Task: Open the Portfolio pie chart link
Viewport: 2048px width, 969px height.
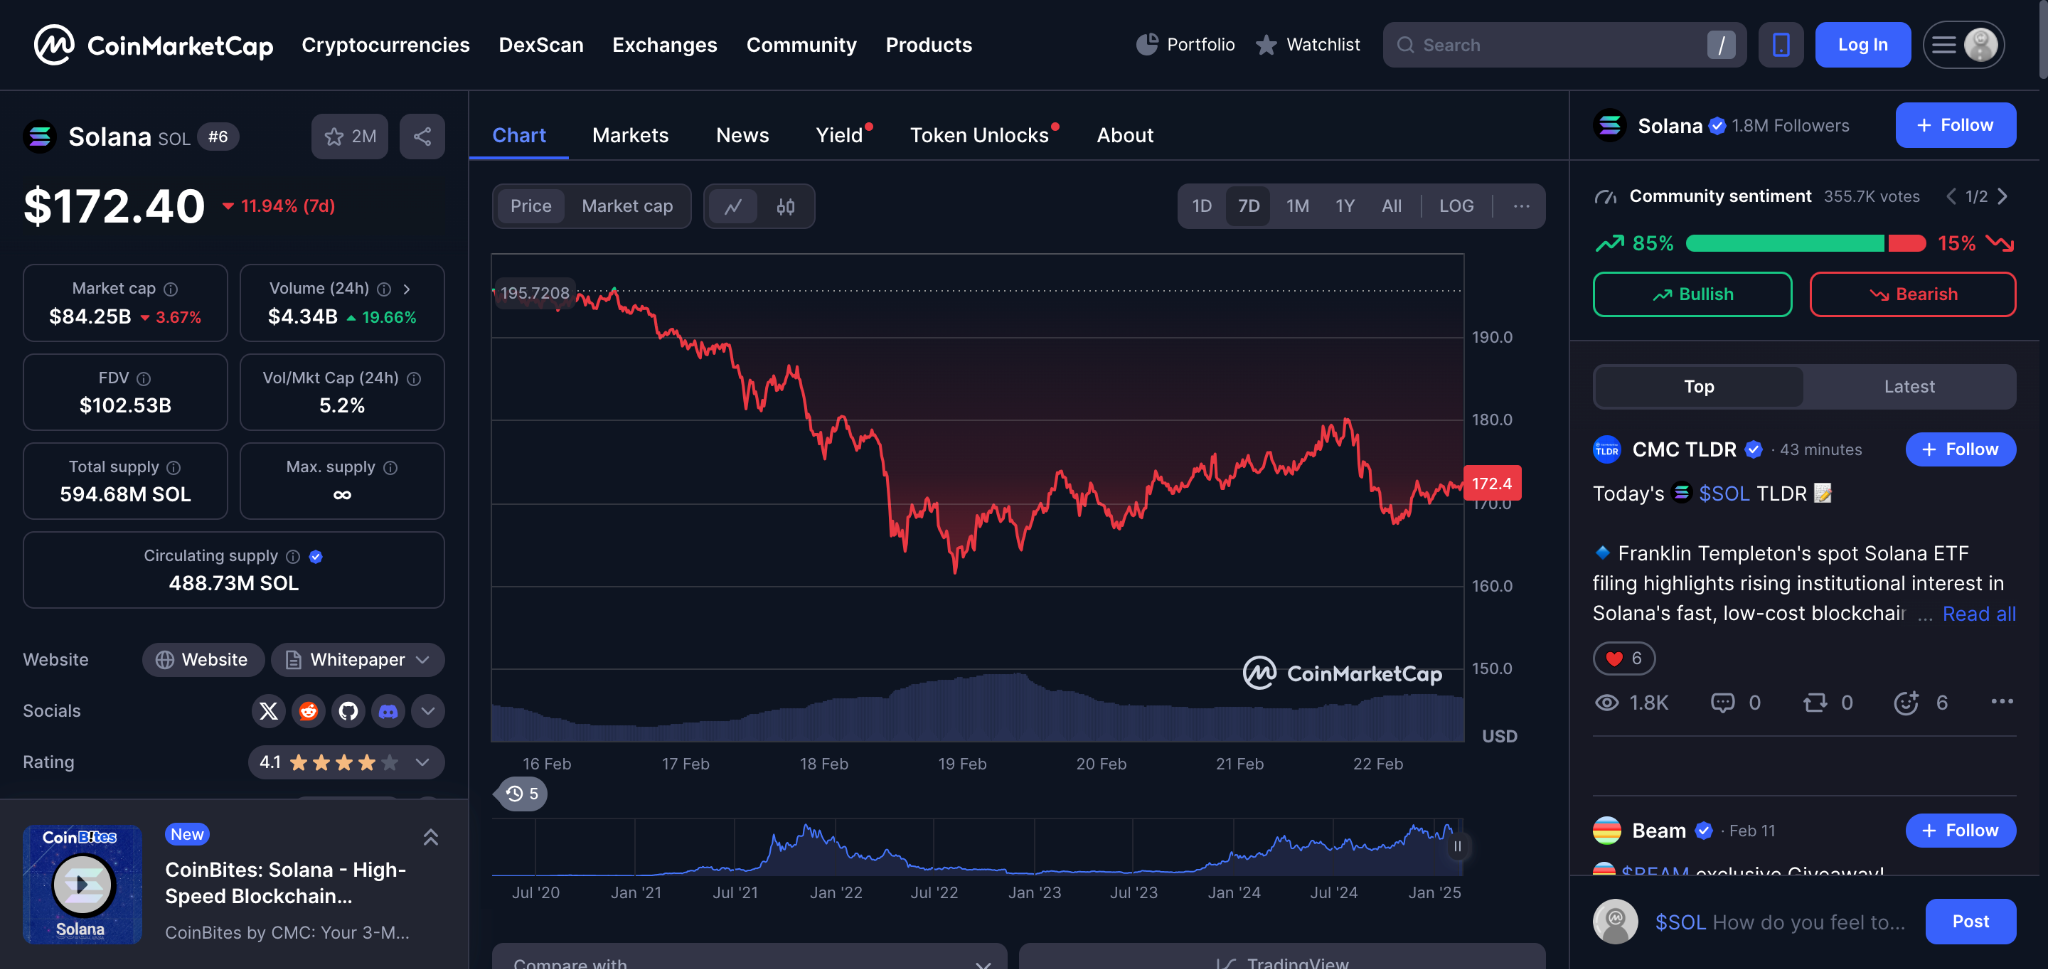Action: point(1186,45)
